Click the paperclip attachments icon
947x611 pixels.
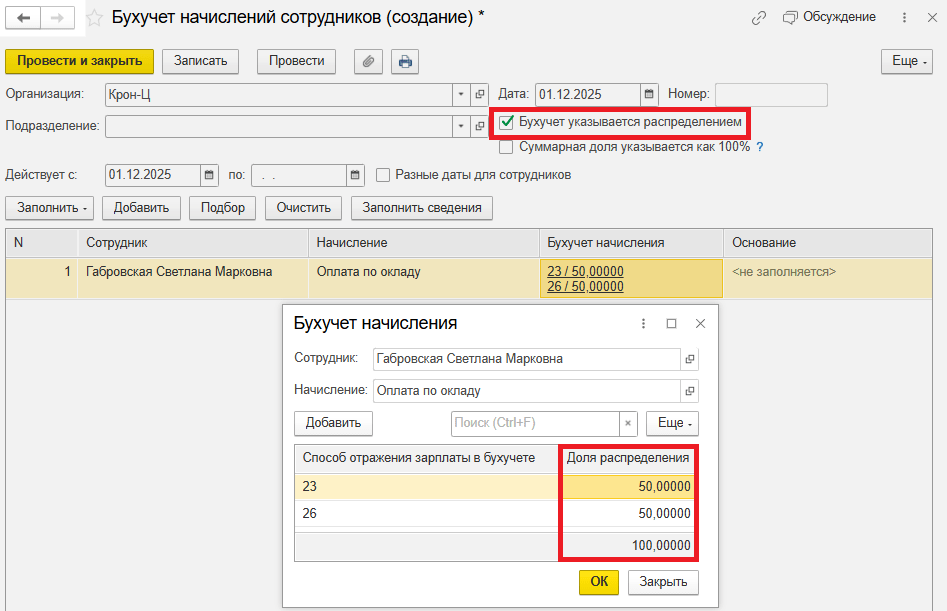(368, 61)
